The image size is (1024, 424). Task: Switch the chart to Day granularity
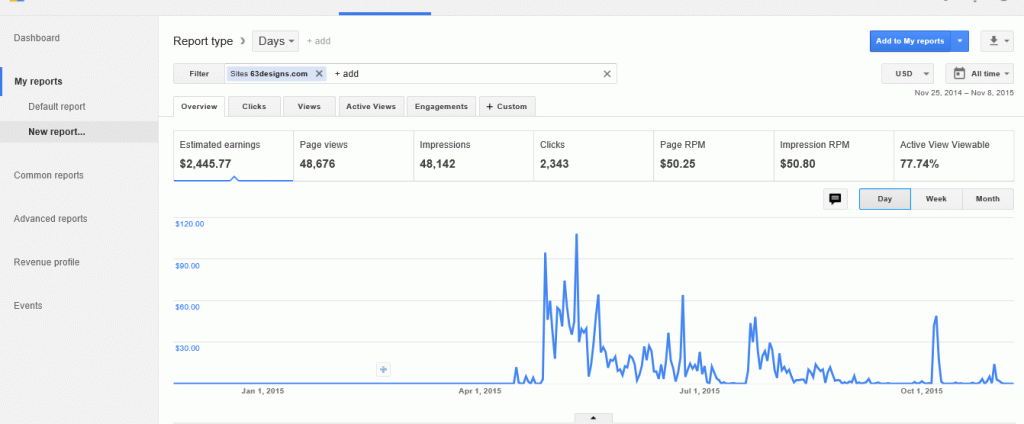click(884, 199)
